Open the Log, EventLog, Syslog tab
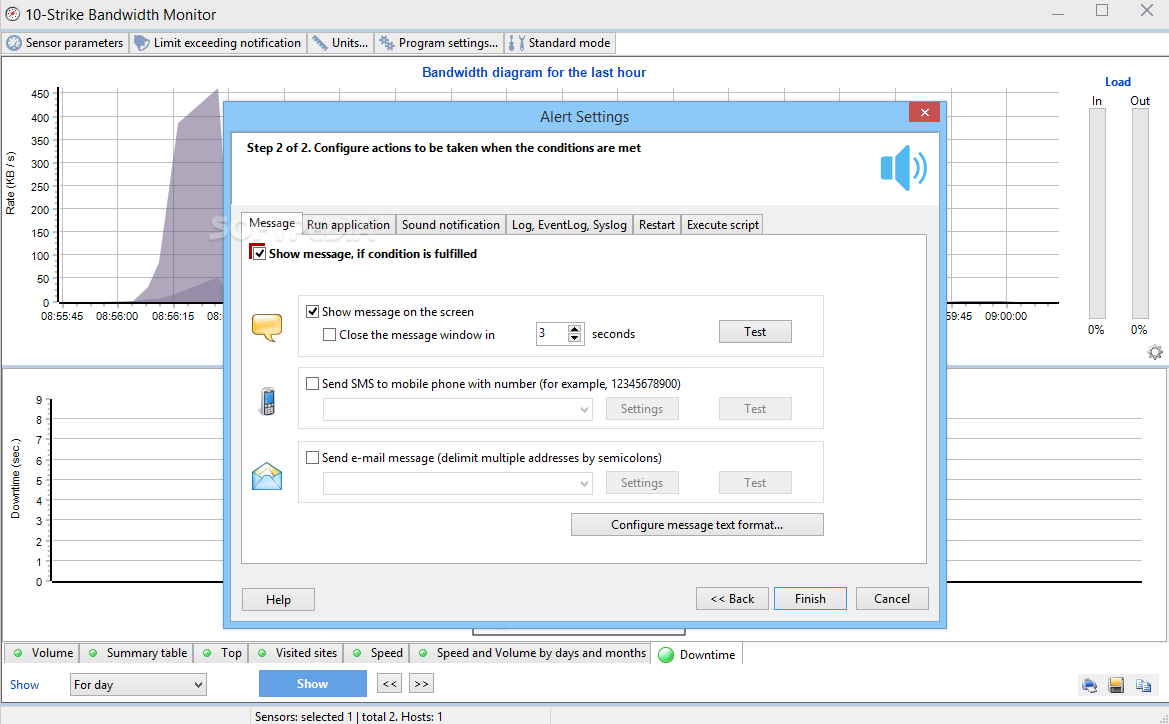 [x=569, y=224]
